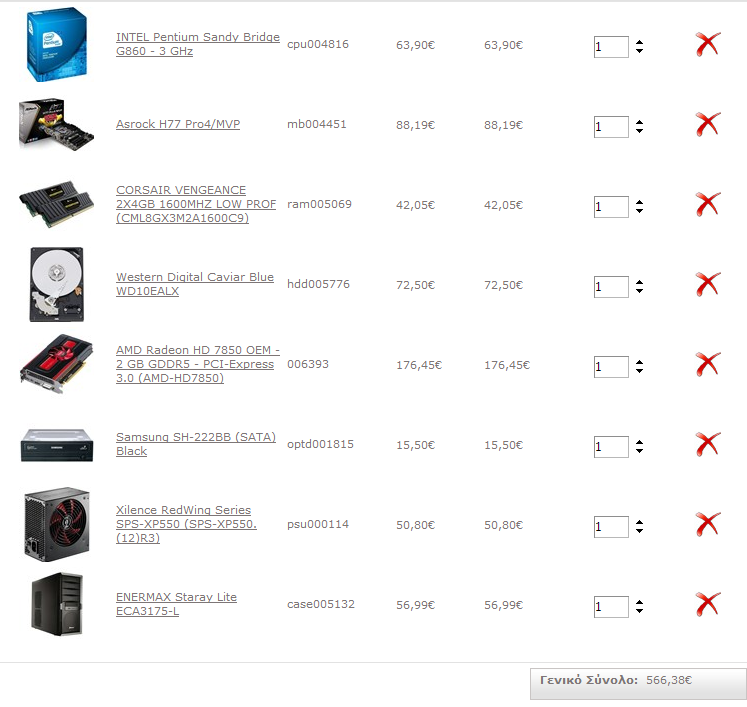This screenshot has width=747, height=707.
Task: Increase quantity of the INTEL Pentium CPU
Action: (639, 42)
